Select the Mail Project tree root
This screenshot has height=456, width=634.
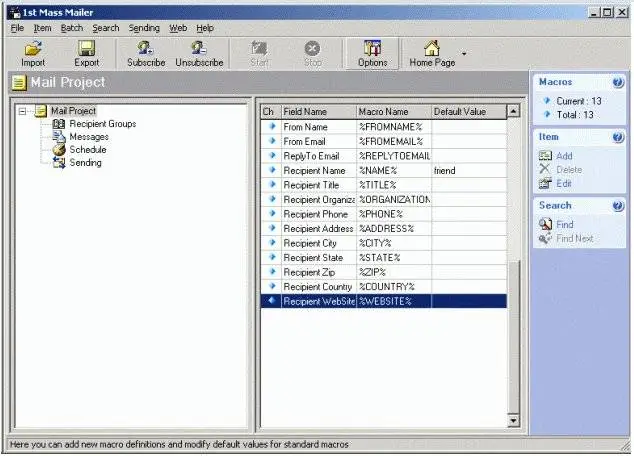[73, 111]
